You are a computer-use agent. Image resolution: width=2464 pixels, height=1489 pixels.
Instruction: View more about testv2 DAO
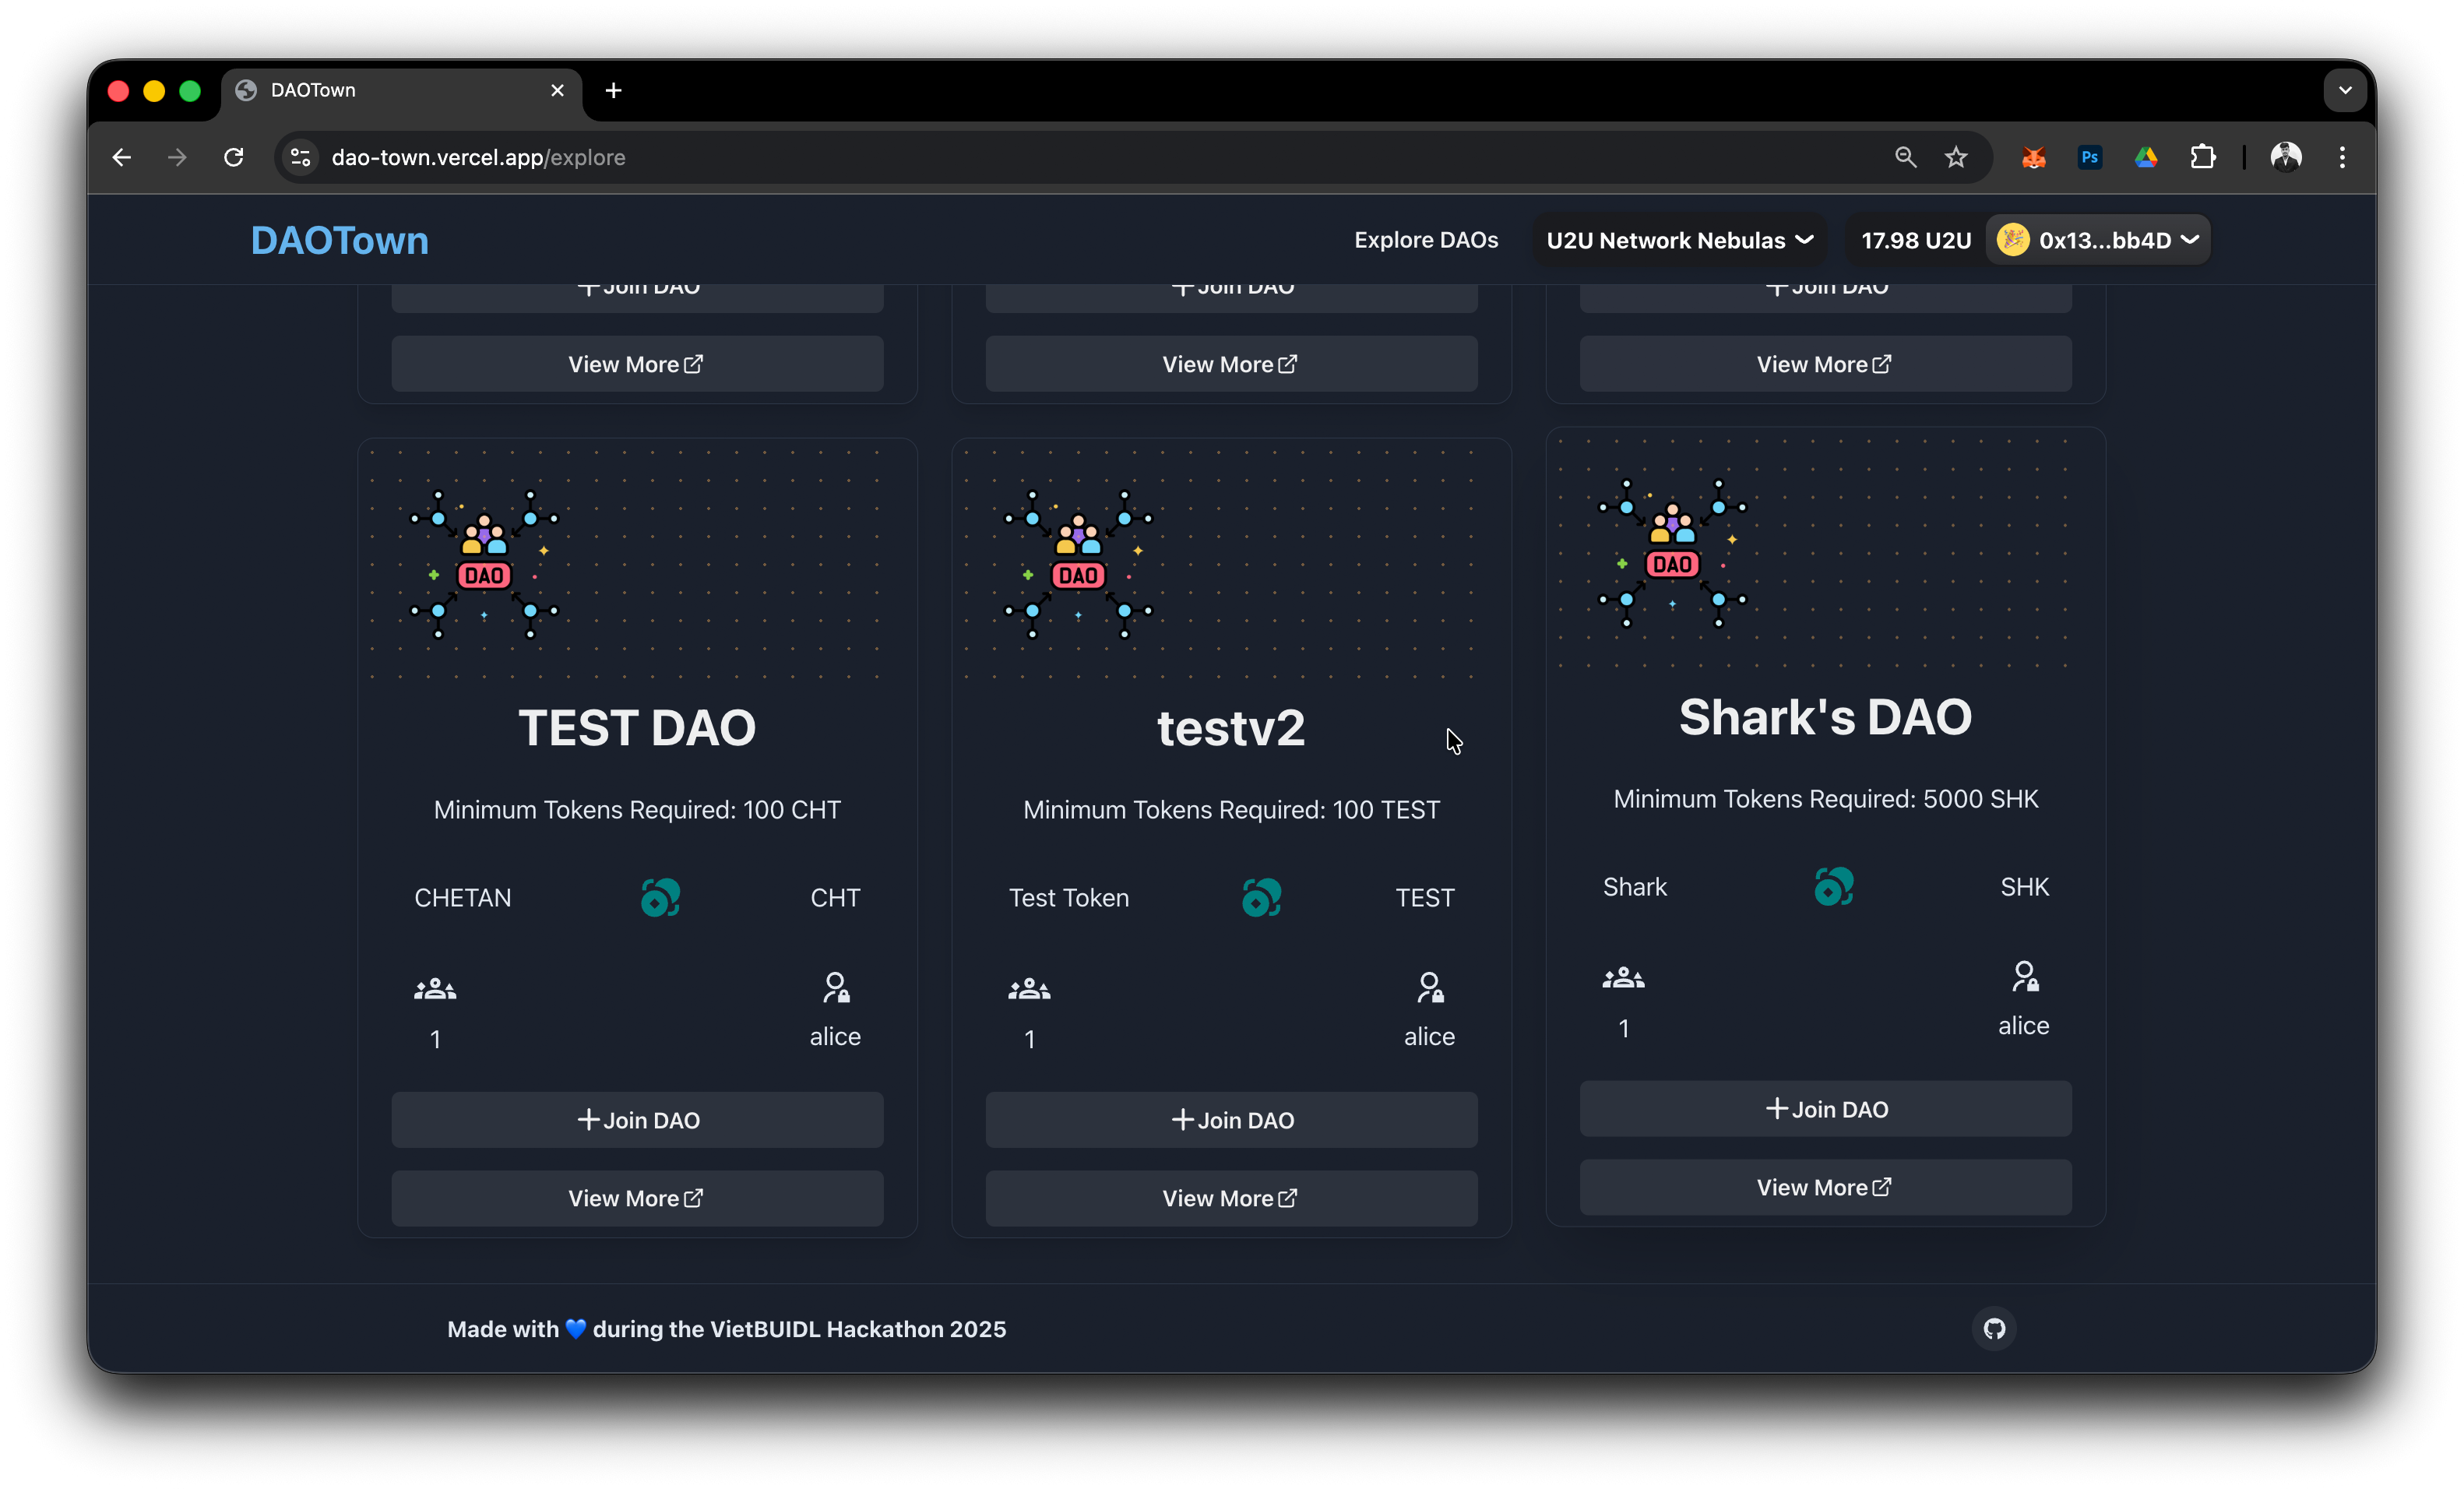point(1231,1198)
